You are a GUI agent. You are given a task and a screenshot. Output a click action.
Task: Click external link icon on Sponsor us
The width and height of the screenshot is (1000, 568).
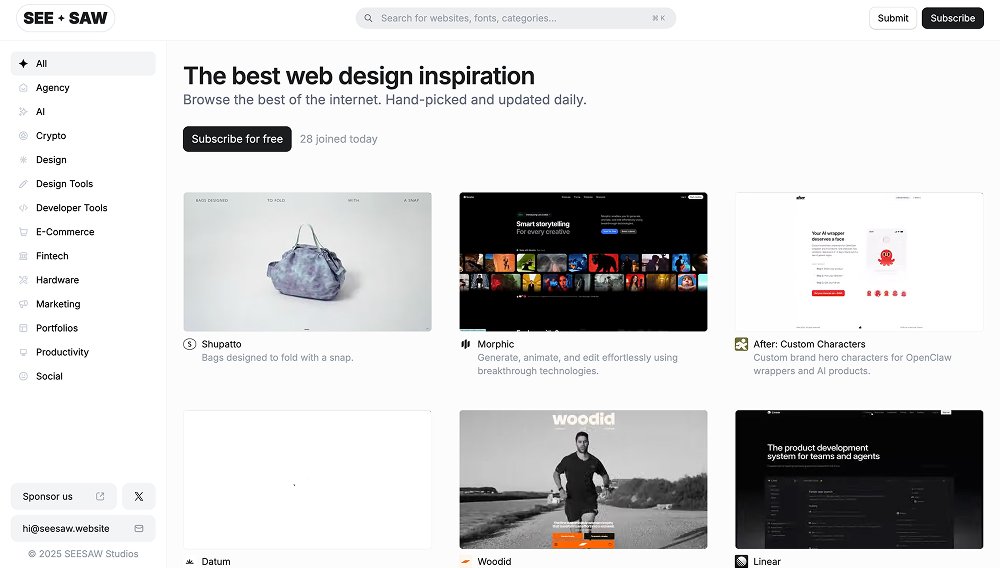100,497
